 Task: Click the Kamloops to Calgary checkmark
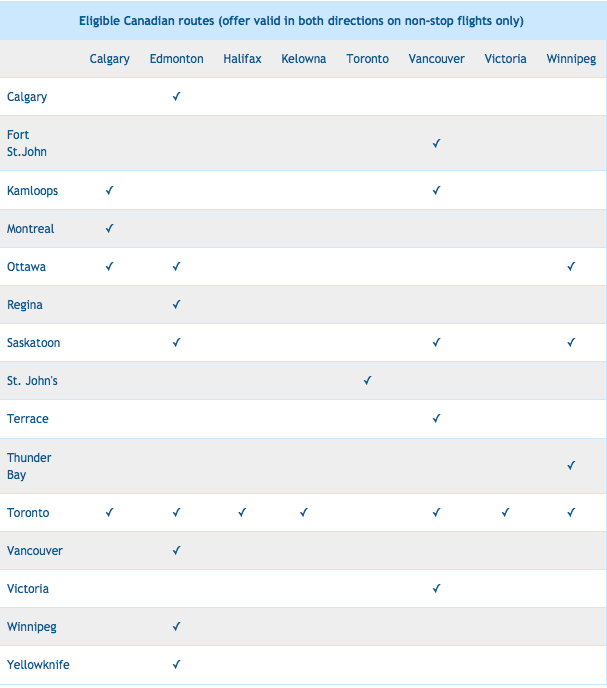[109, 190]
